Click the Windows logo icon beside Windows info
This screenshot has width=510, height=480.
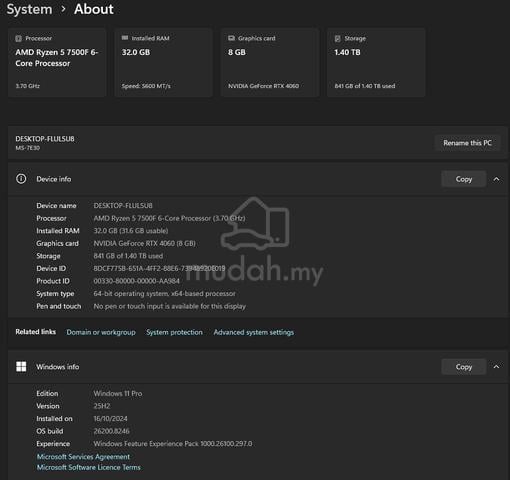21,366
